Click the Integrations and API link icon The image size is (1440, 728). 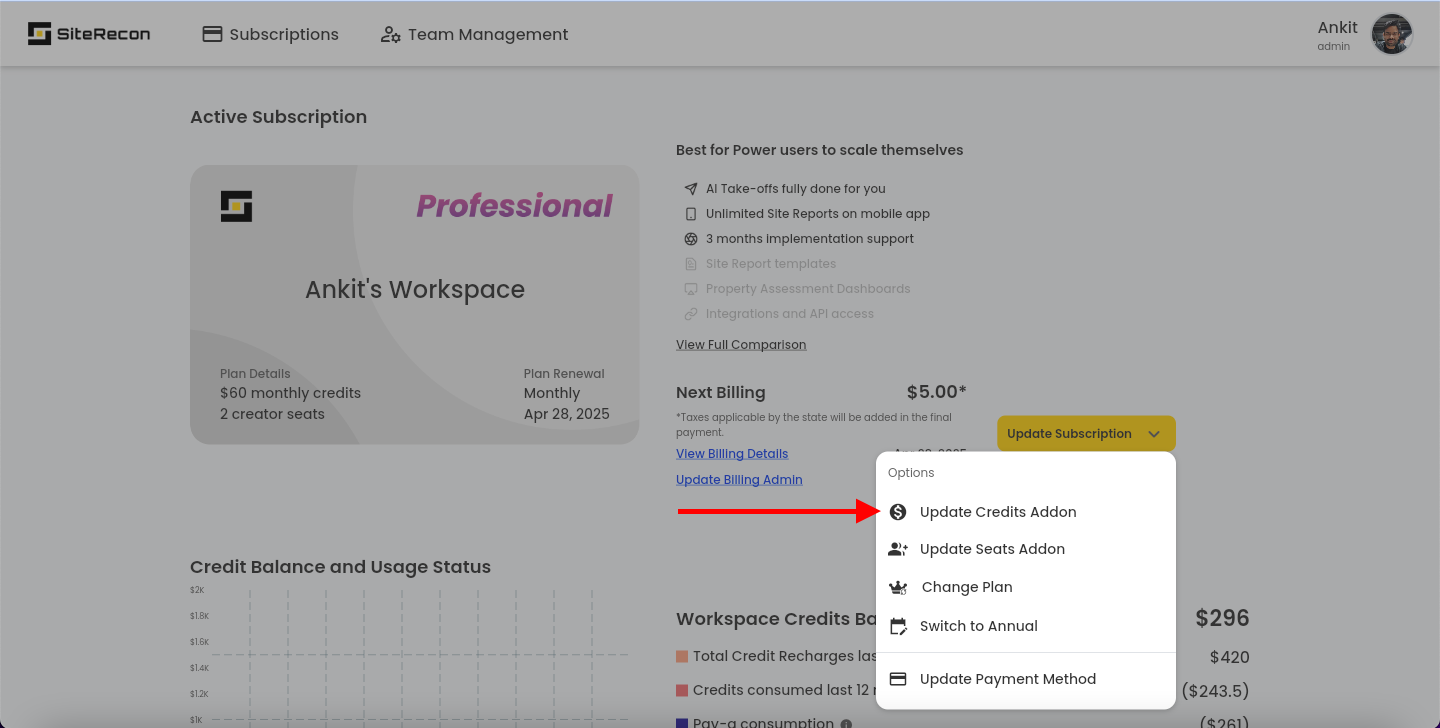point(690,314)
